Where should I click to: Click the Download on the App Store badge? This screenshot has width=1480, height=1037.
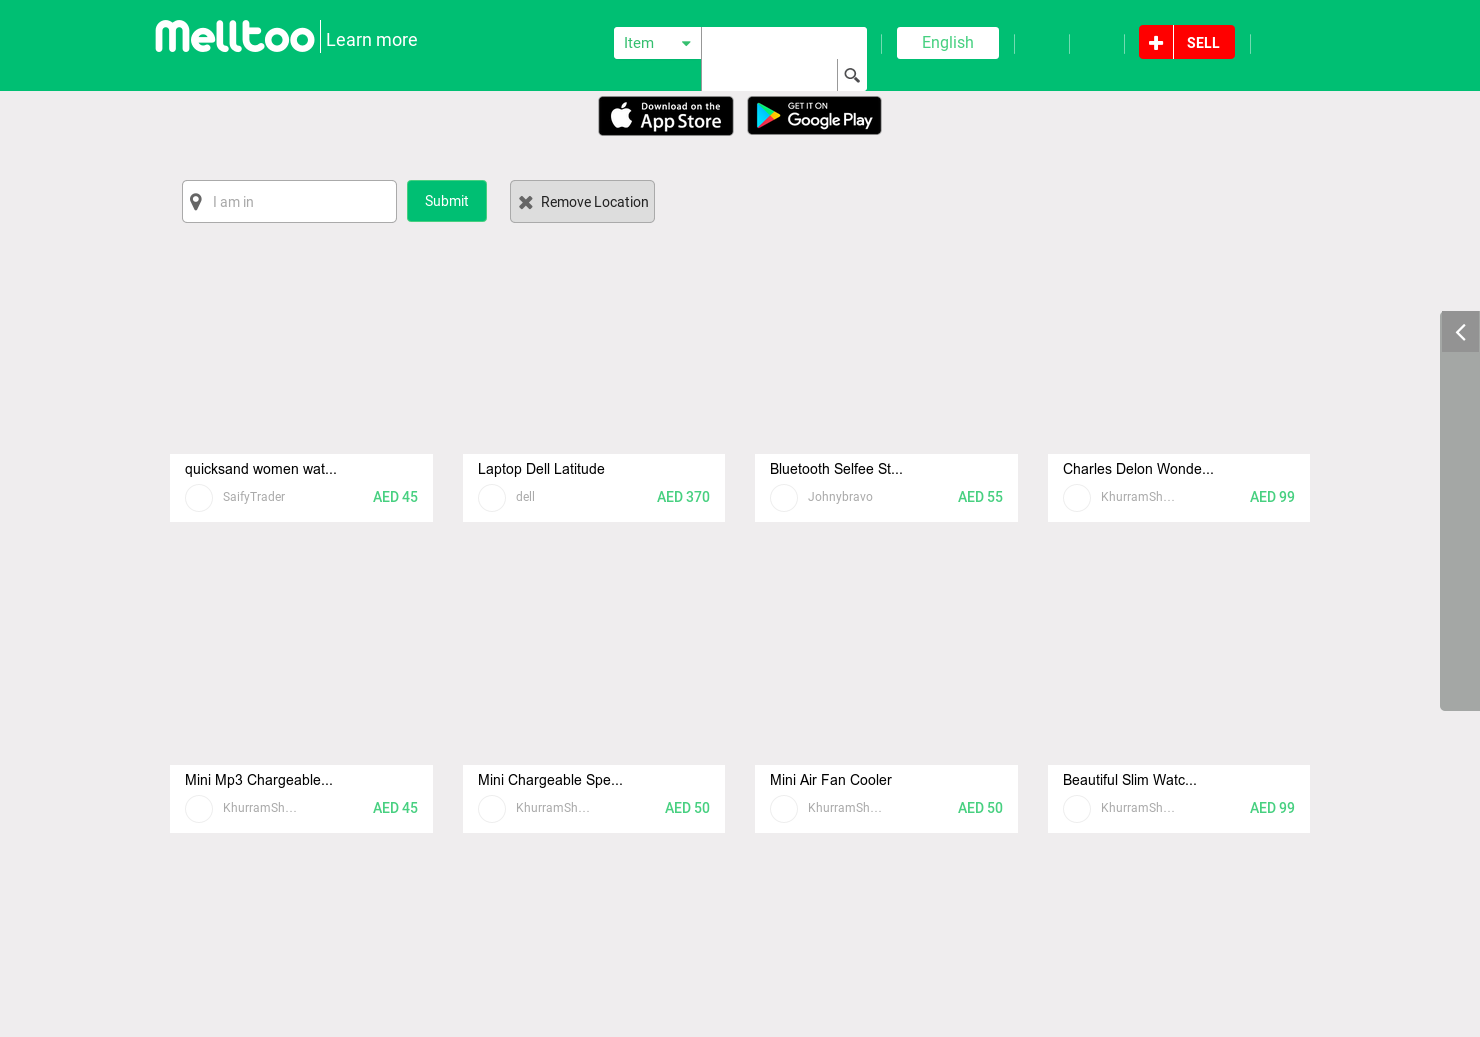pos(665,115)
